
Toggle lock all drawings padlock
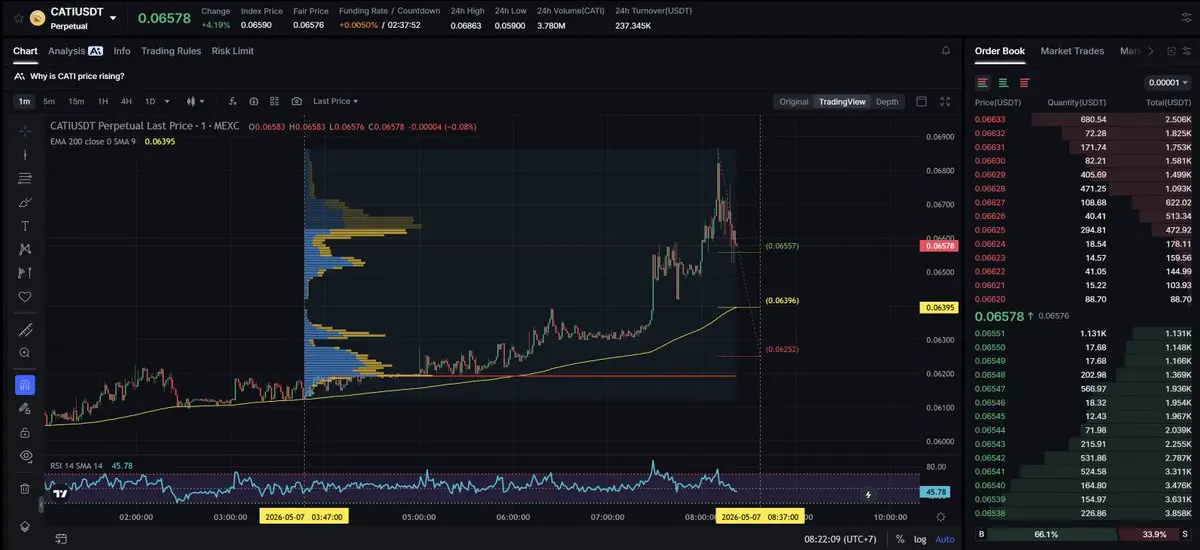coord(25,432)
